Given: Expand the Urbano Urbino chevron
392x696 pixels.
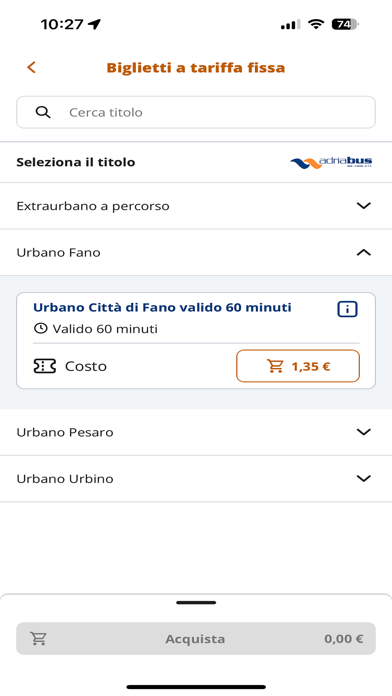Looking at the screenshot, I should [x=364, y=478].
